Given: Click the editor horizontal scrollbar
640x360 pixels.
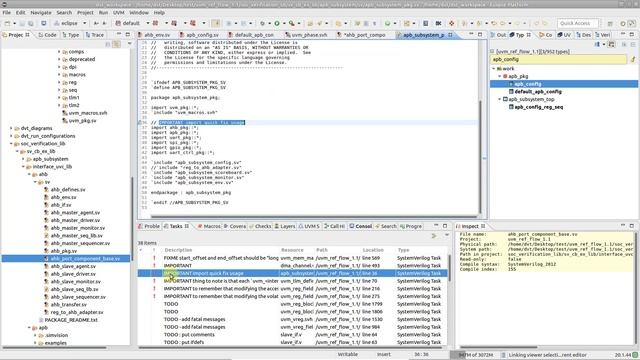Looking at the screenshot, I should [313, 216].
